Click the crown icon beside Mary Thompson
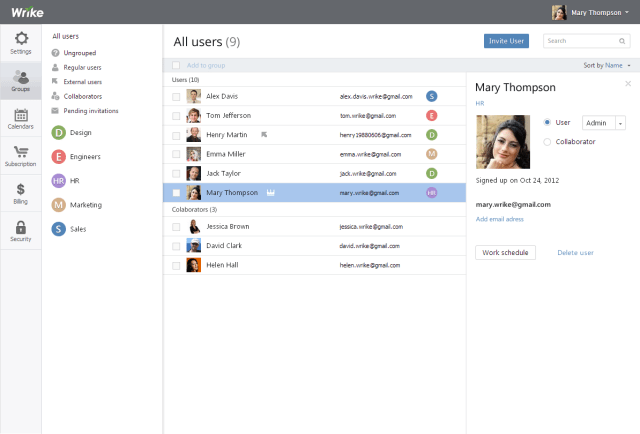Viewport: 640px width, 434px height. click(x=271, y=192)
